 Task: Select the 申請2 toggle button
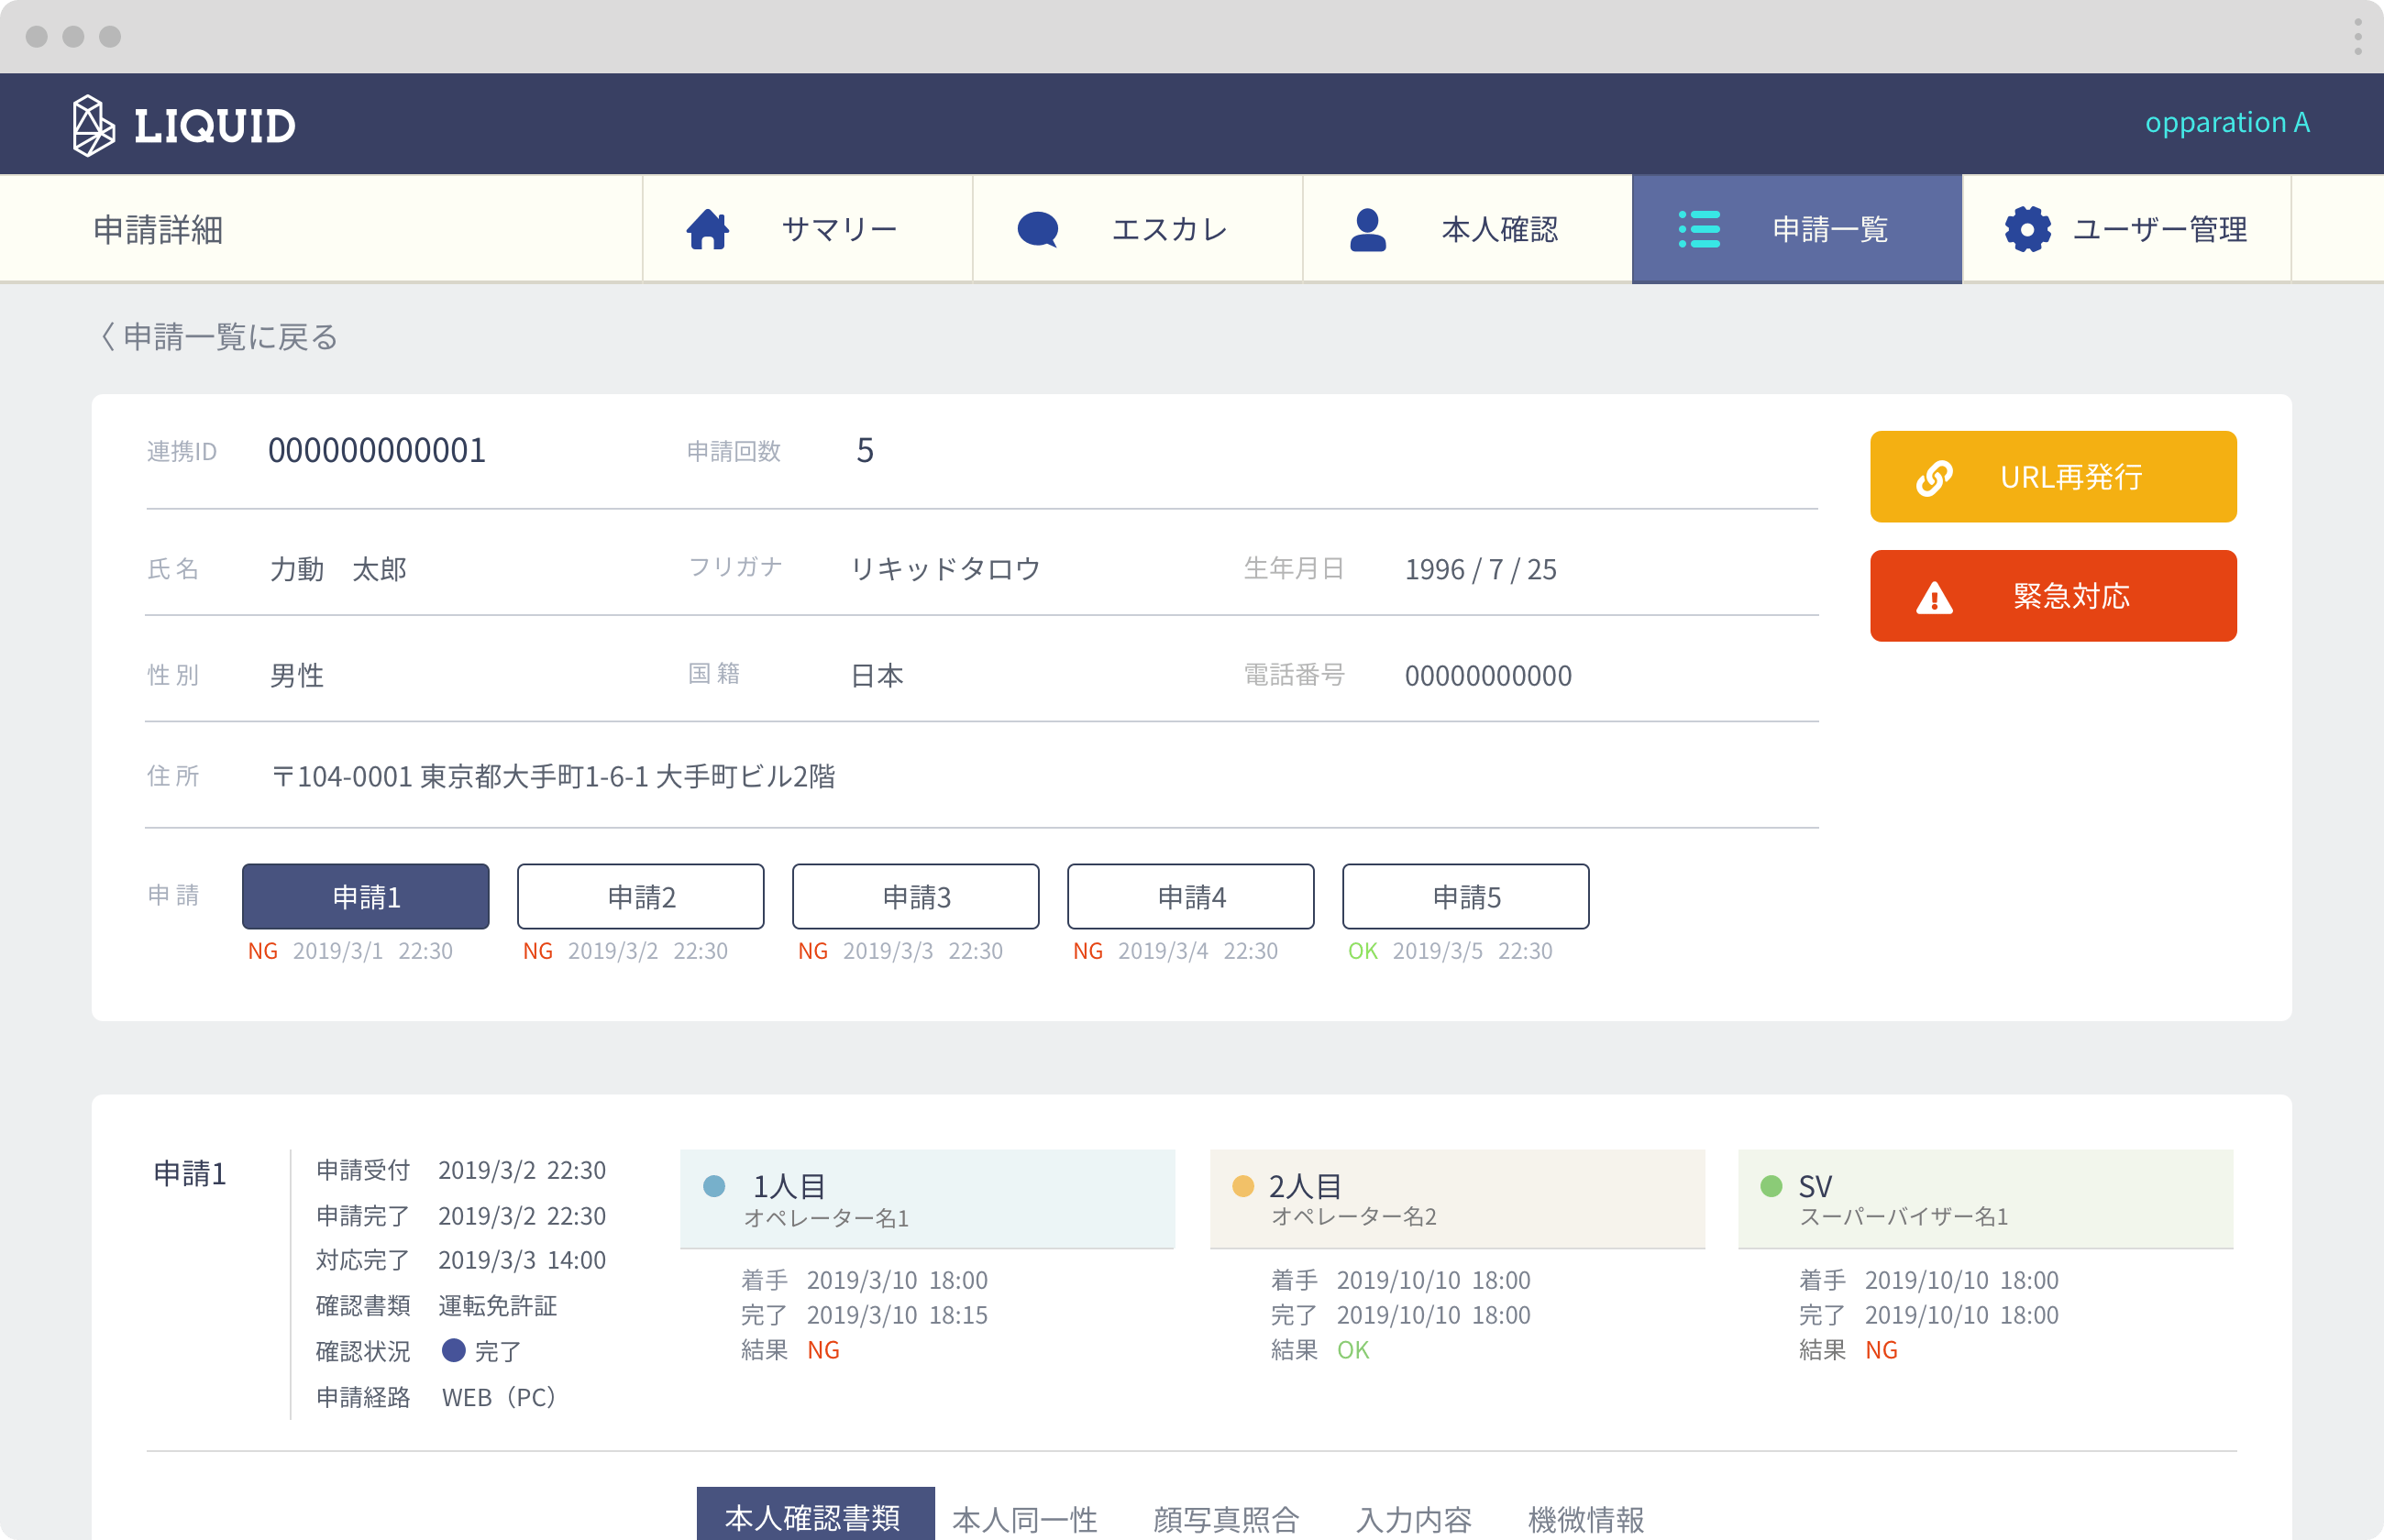tap(641, 897)
